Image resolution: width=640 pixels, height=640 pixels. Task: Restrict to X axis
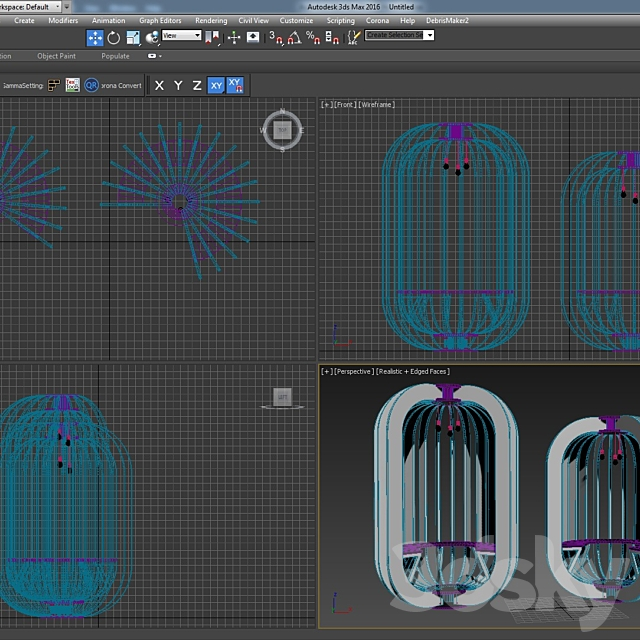(x=159, y=85)
